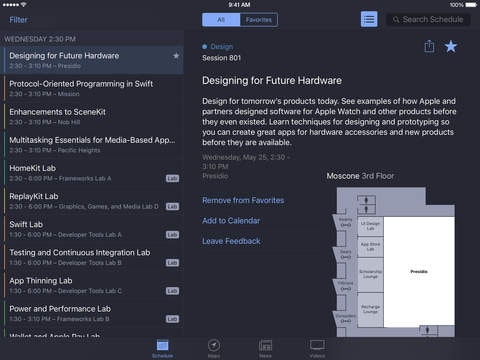
Task: Toggle the list view icon
Action: (369, 19)
